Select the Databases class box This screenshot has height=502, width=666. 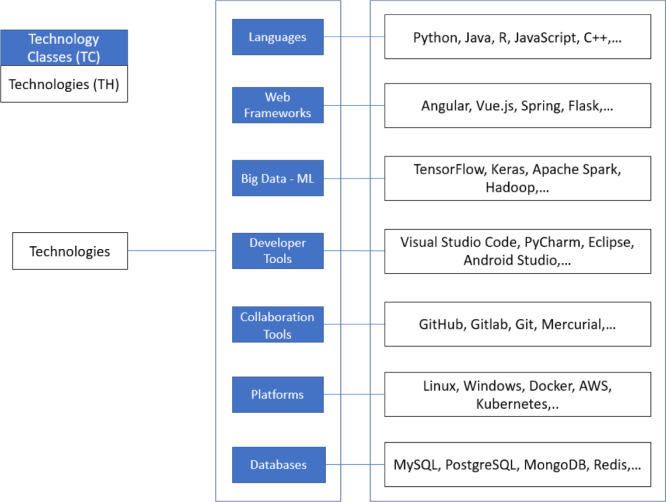279,465
